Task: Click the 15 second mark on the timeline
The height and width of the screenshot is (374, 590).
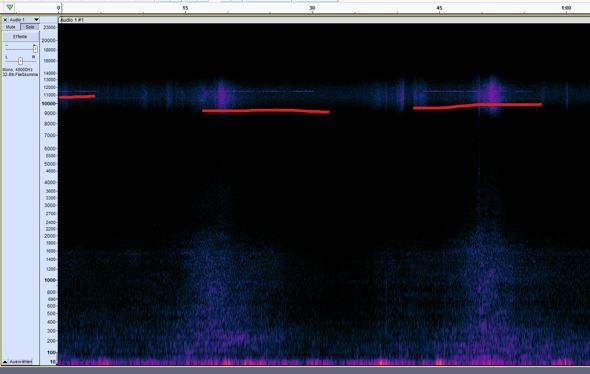Action: click(185, 8)
